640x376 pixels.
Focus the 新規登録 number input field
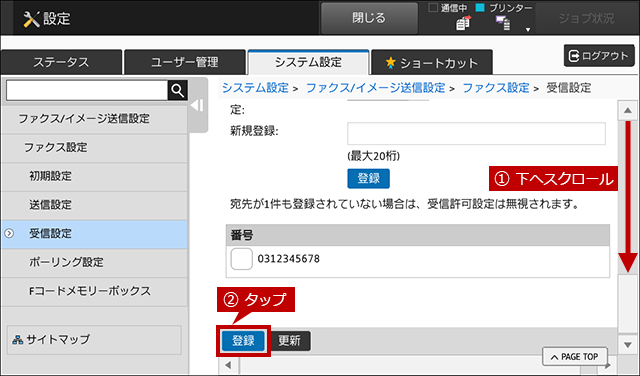[x=476, y=133]
